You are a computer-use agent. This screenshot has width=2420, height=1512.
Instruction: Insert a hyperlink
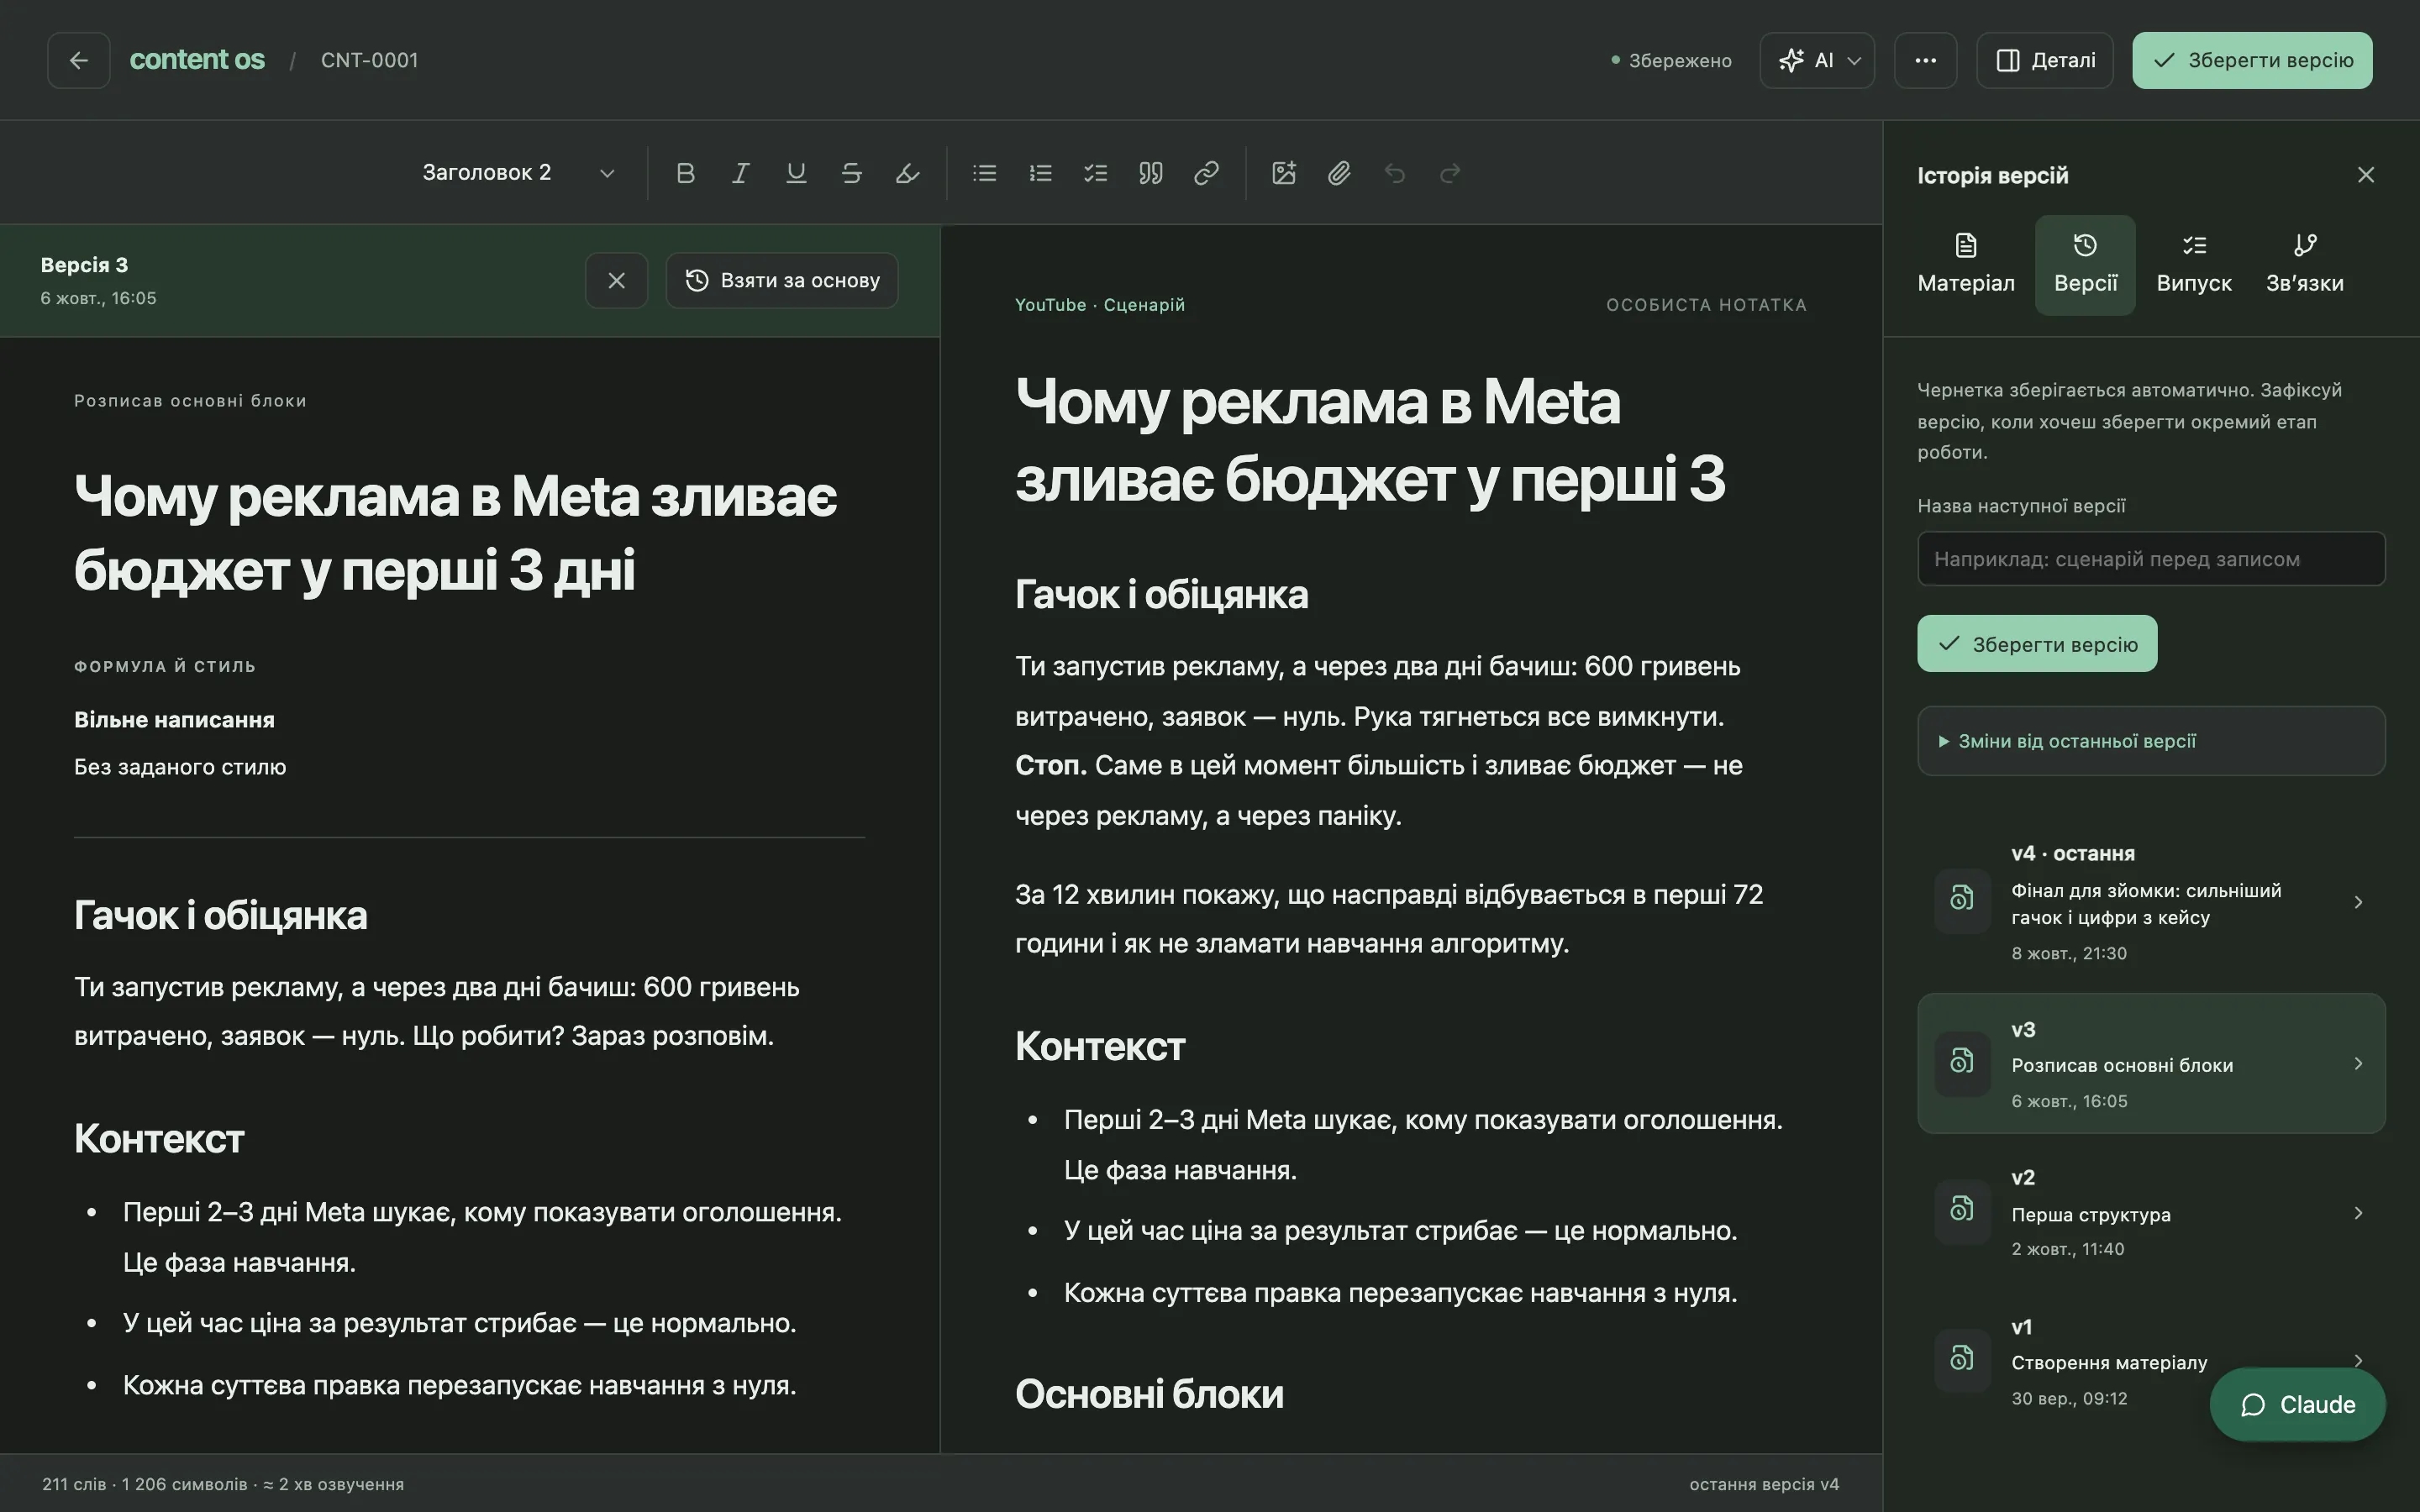1206,173
